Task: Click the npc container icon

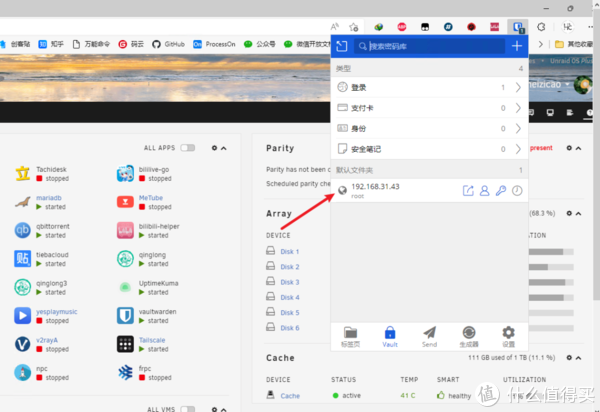Action: pyautogui.click(x=23, y=373)
